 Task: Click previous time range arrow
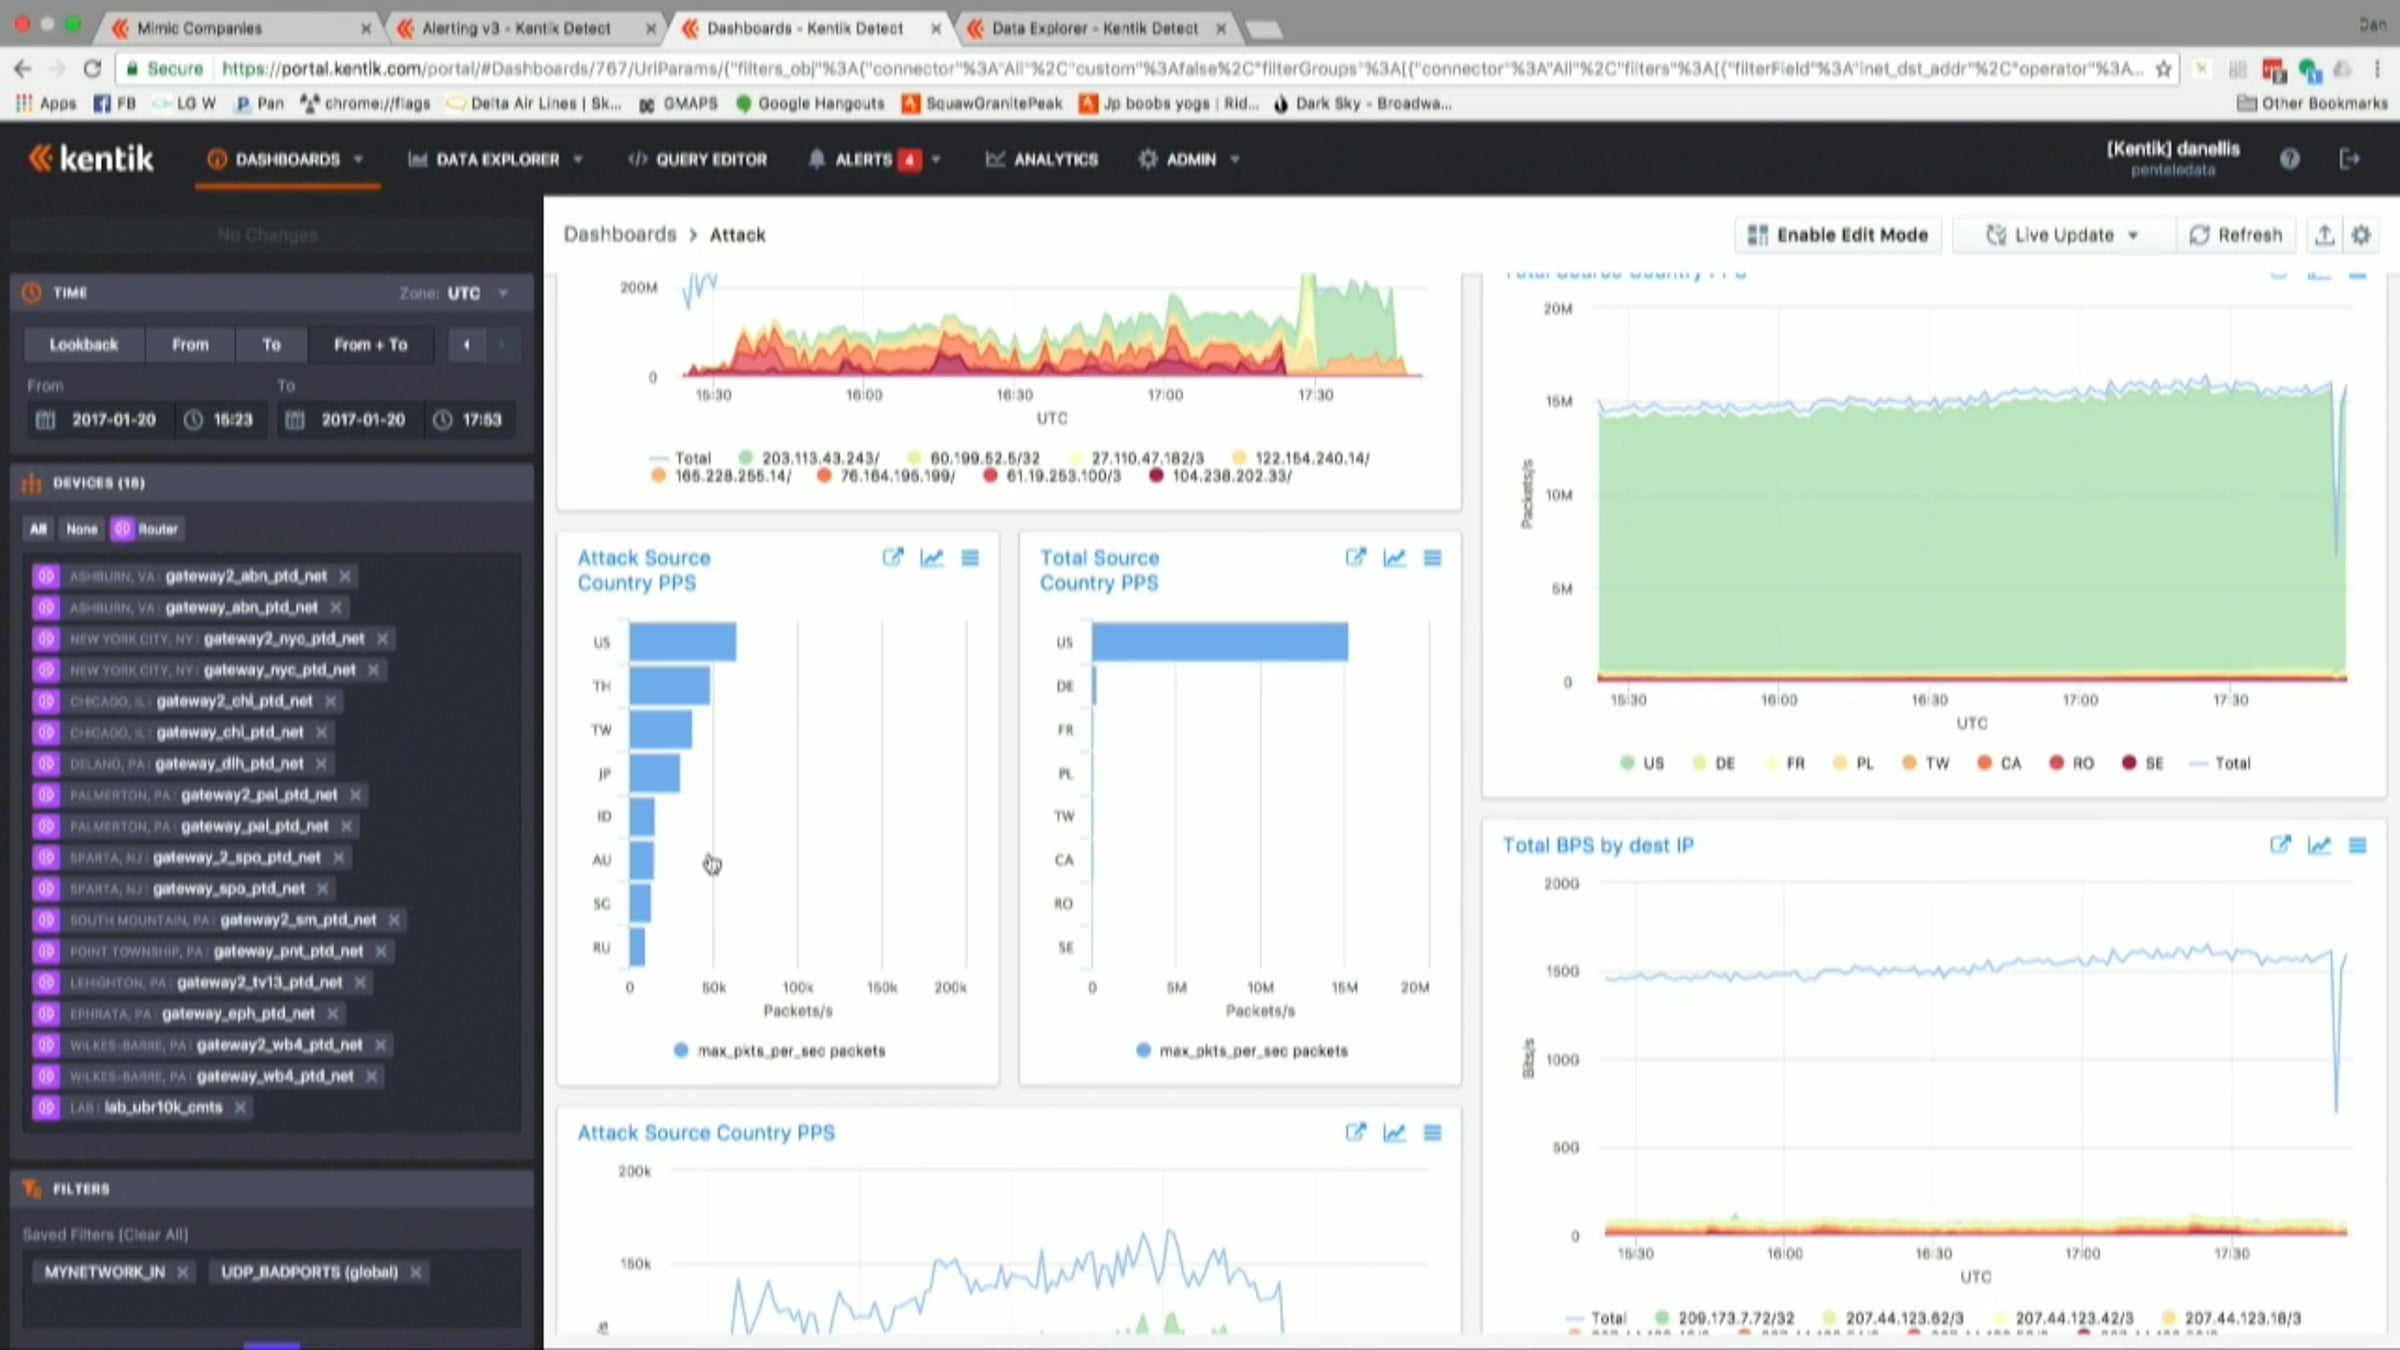click(466, 345)
